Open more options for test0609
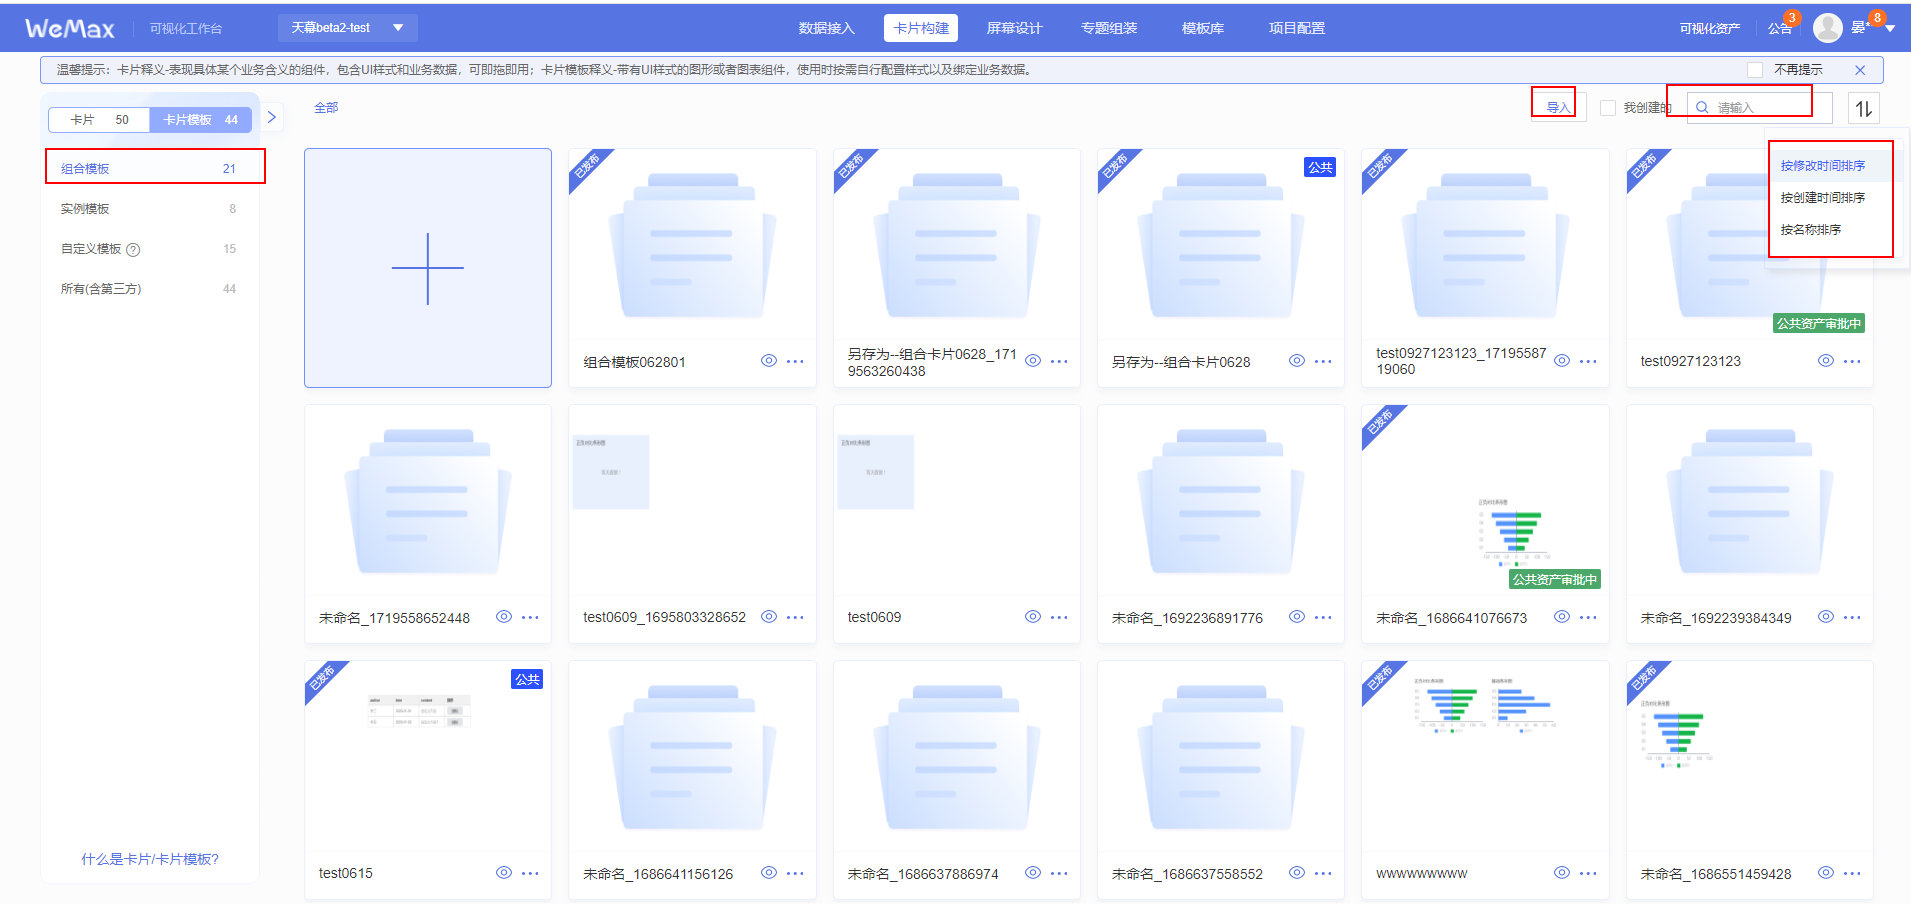 click(x=1059, y=618)
